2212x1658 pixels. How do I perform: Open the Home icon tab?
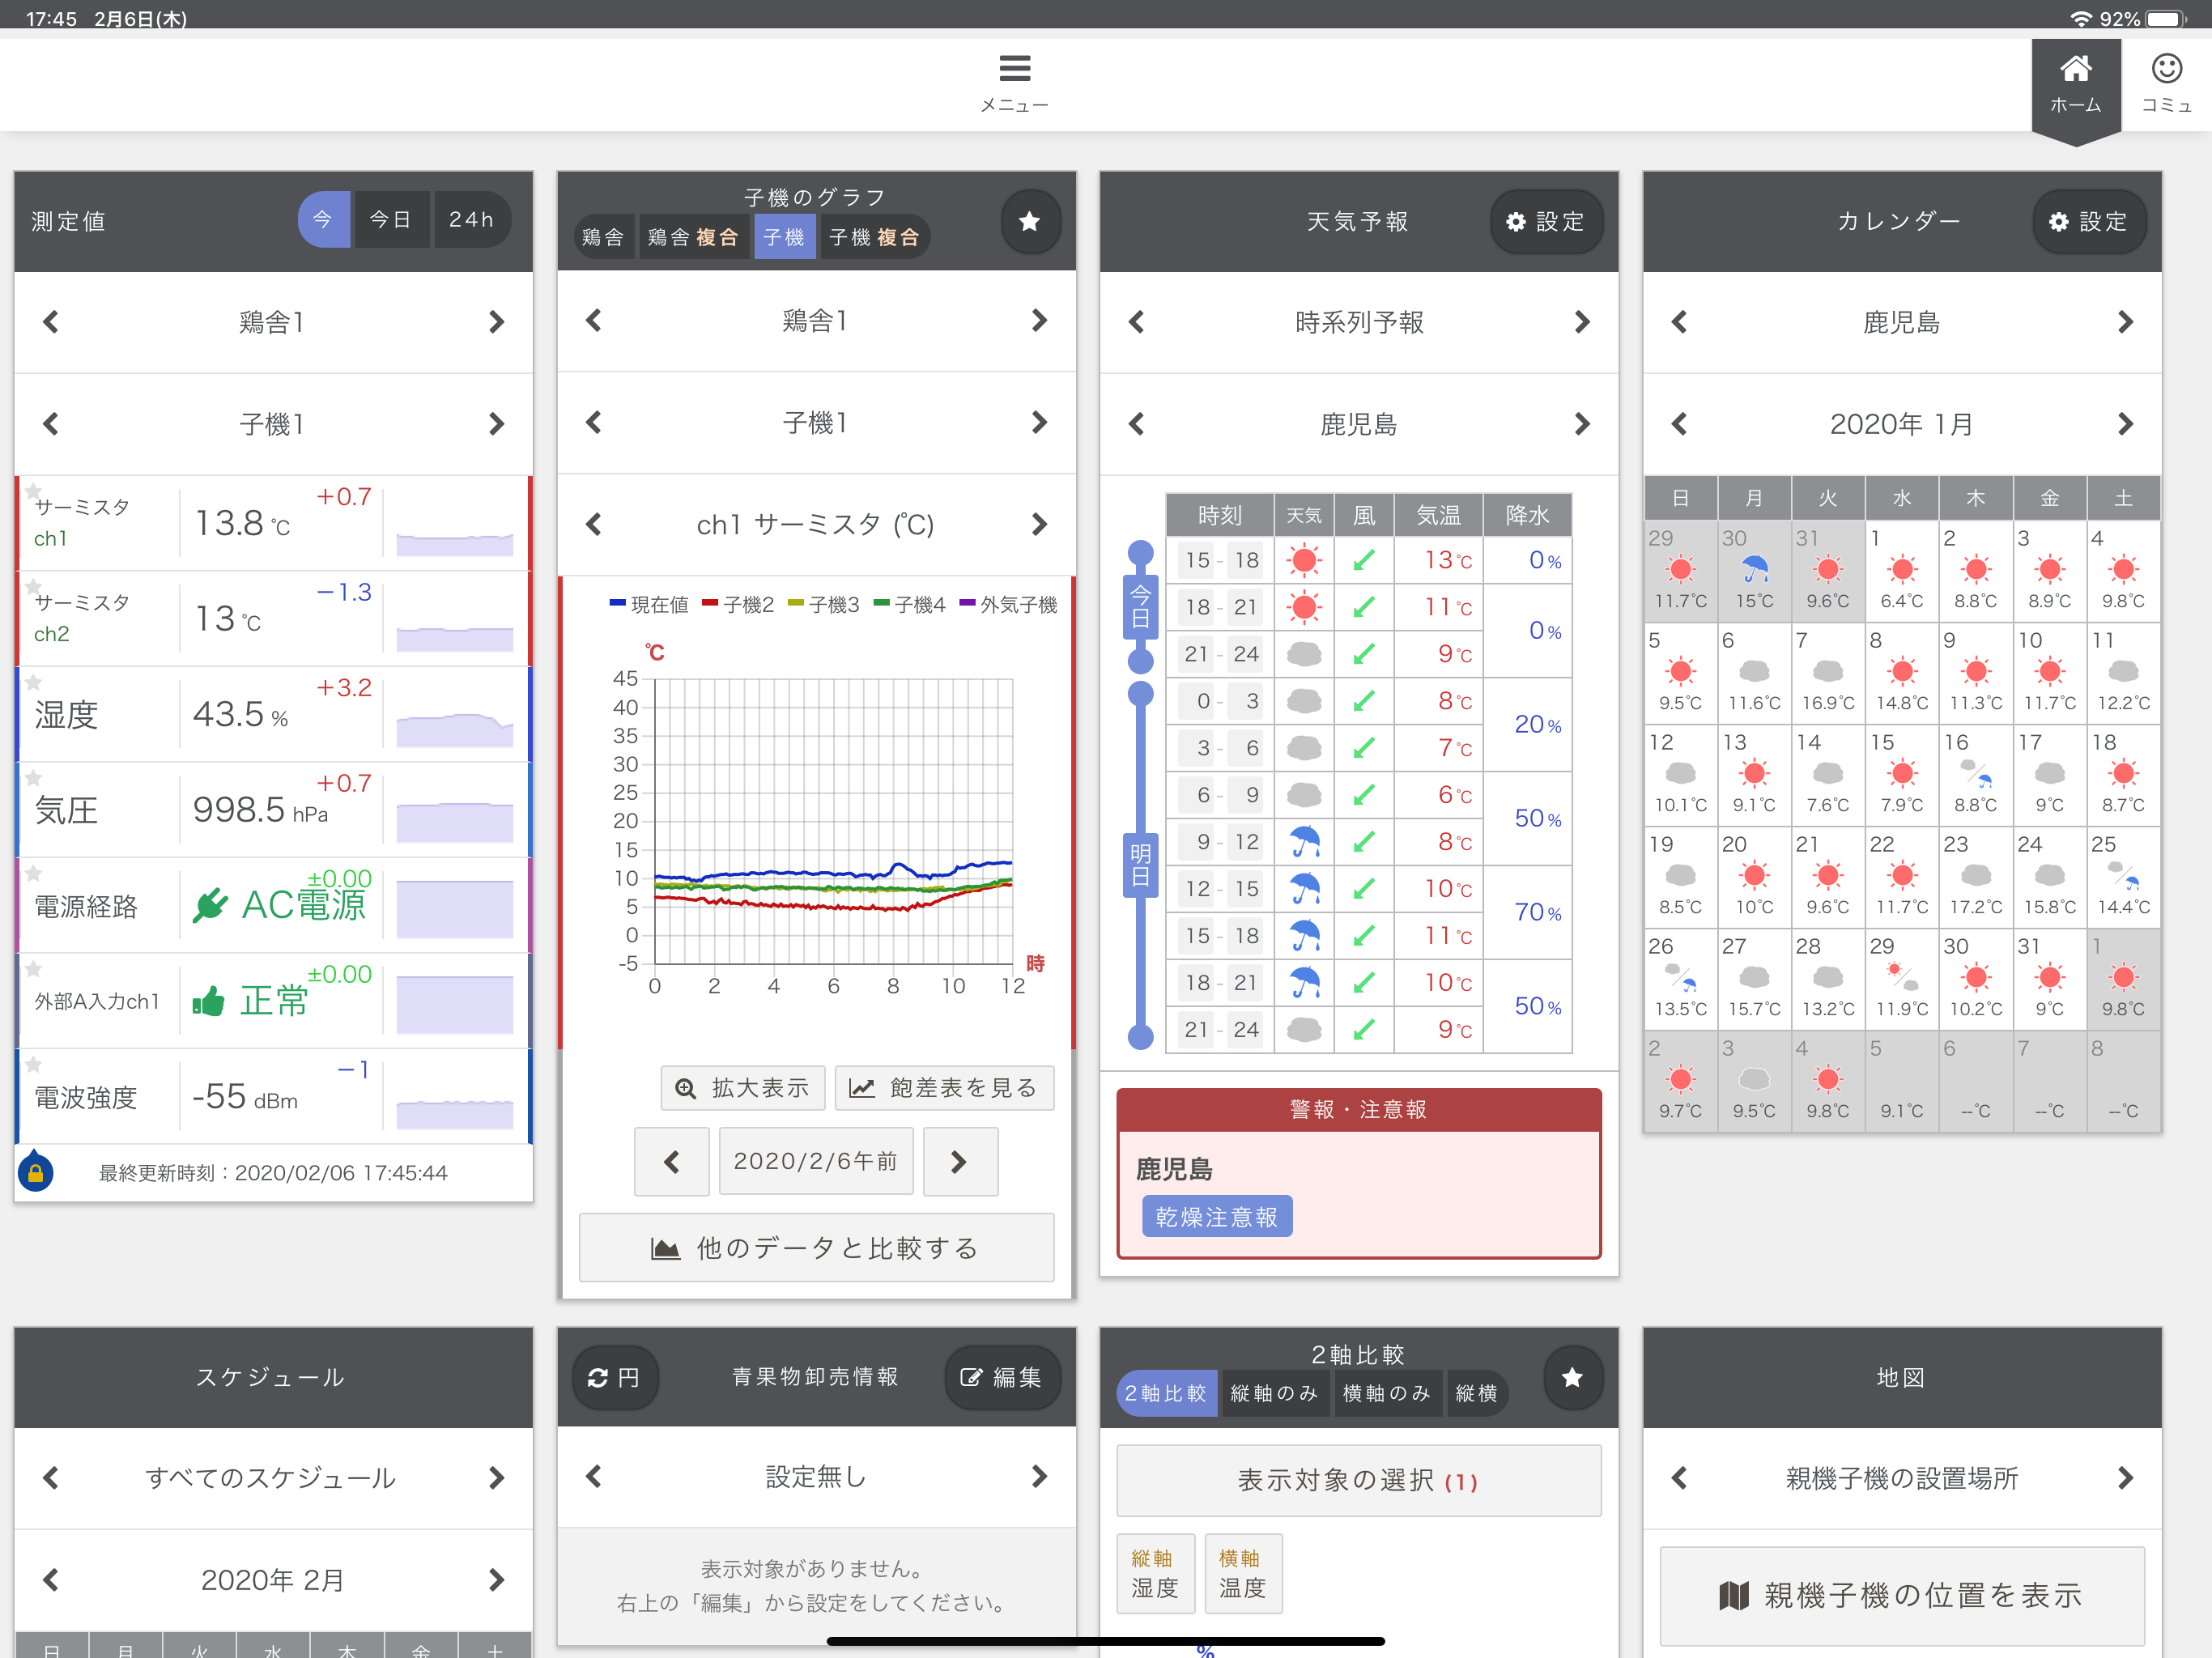(x=2075, y=68)
